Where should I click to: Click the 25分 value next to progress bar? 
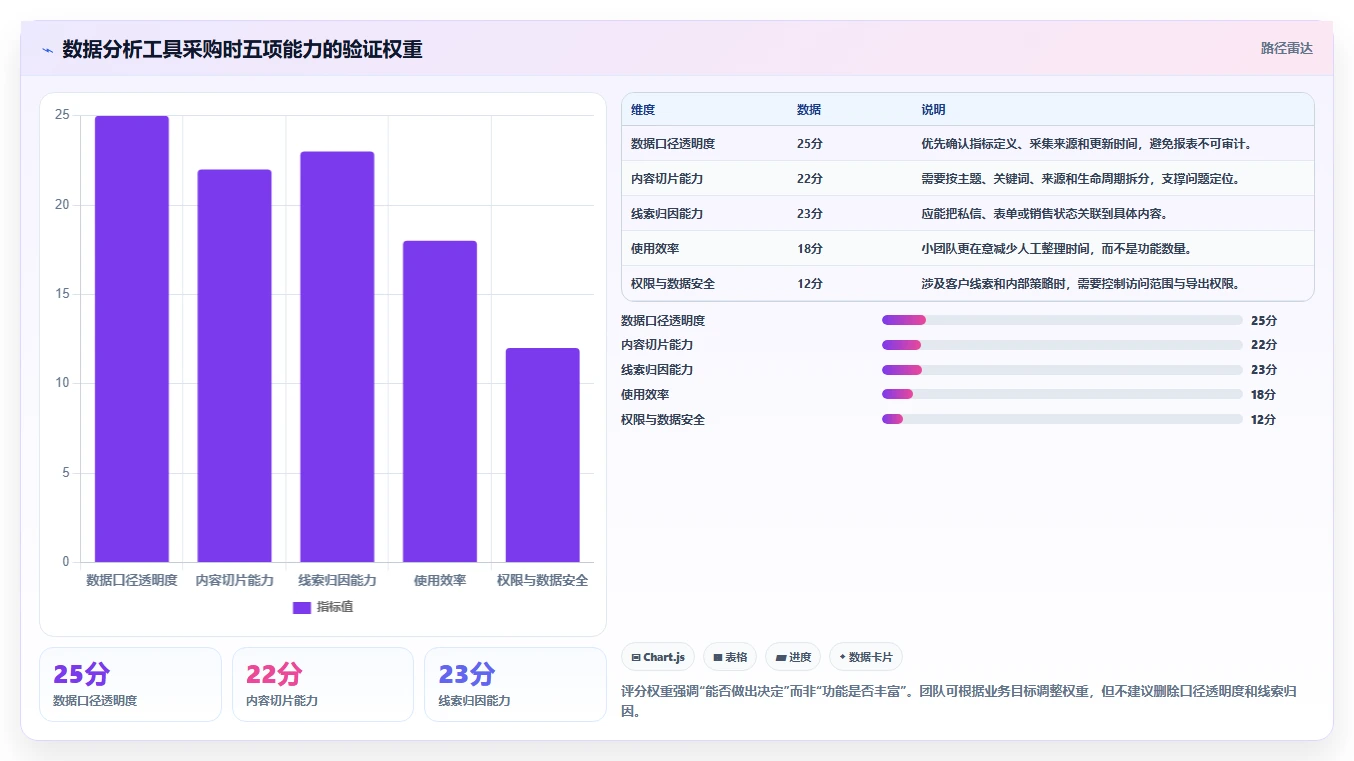point(1264,320)
